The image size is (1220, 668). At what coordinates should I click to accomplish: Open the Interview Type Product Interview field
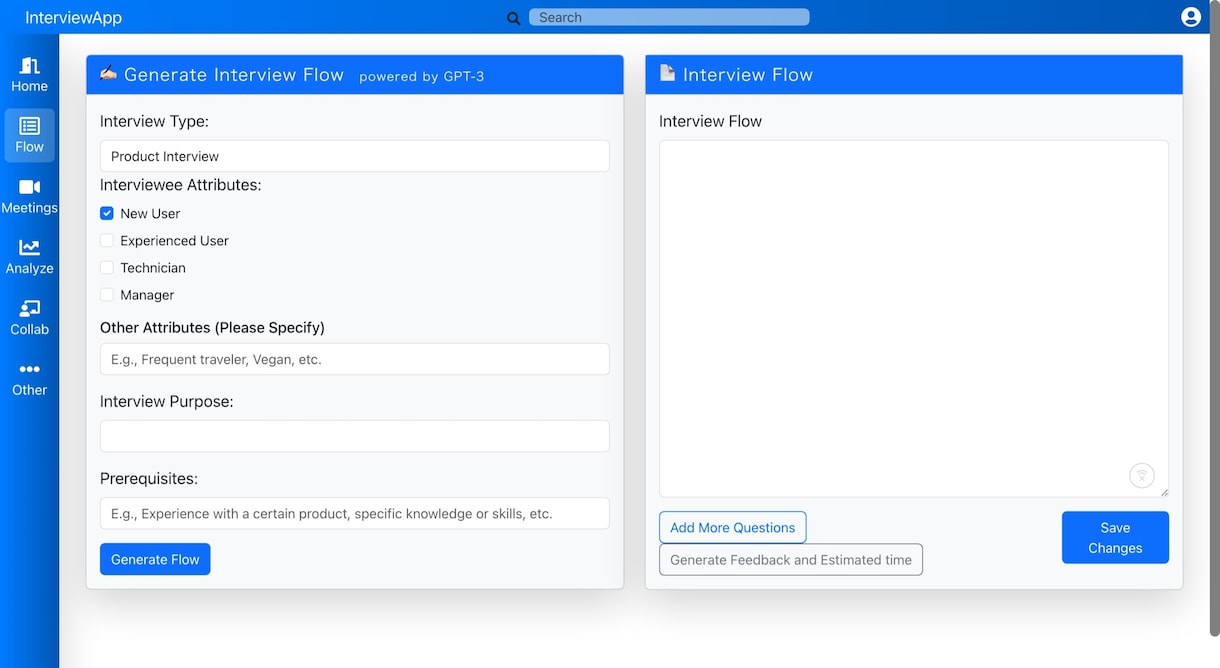point(355,156)
